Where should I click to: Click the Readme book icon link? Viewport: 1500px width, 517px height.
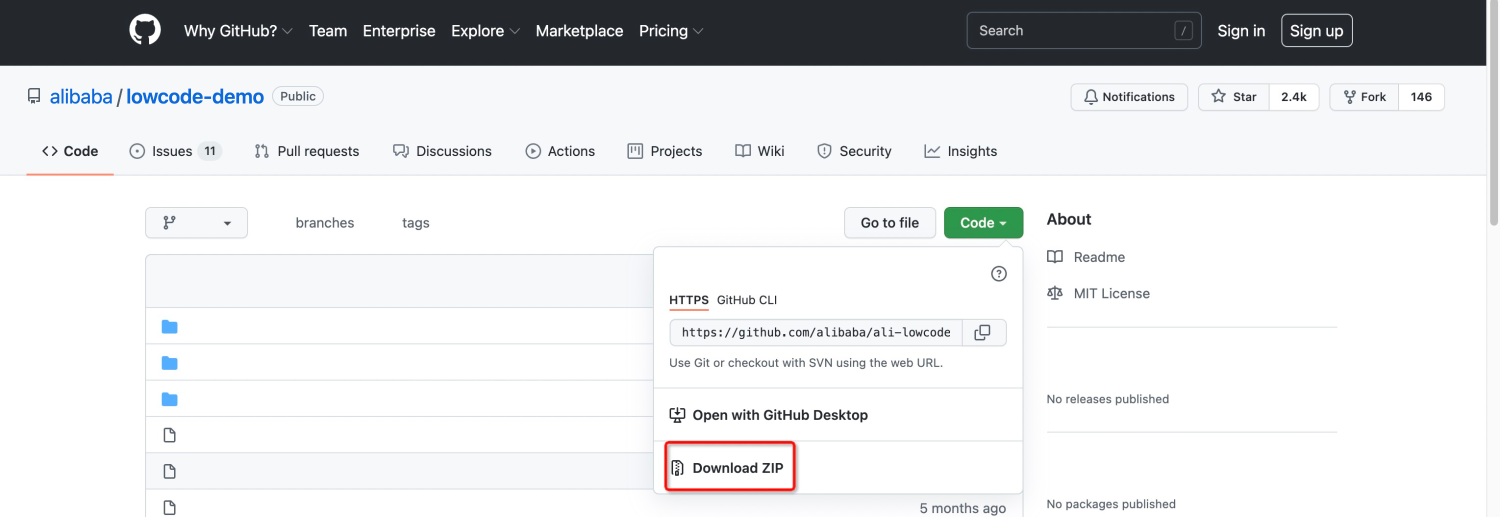point(1055,257)
